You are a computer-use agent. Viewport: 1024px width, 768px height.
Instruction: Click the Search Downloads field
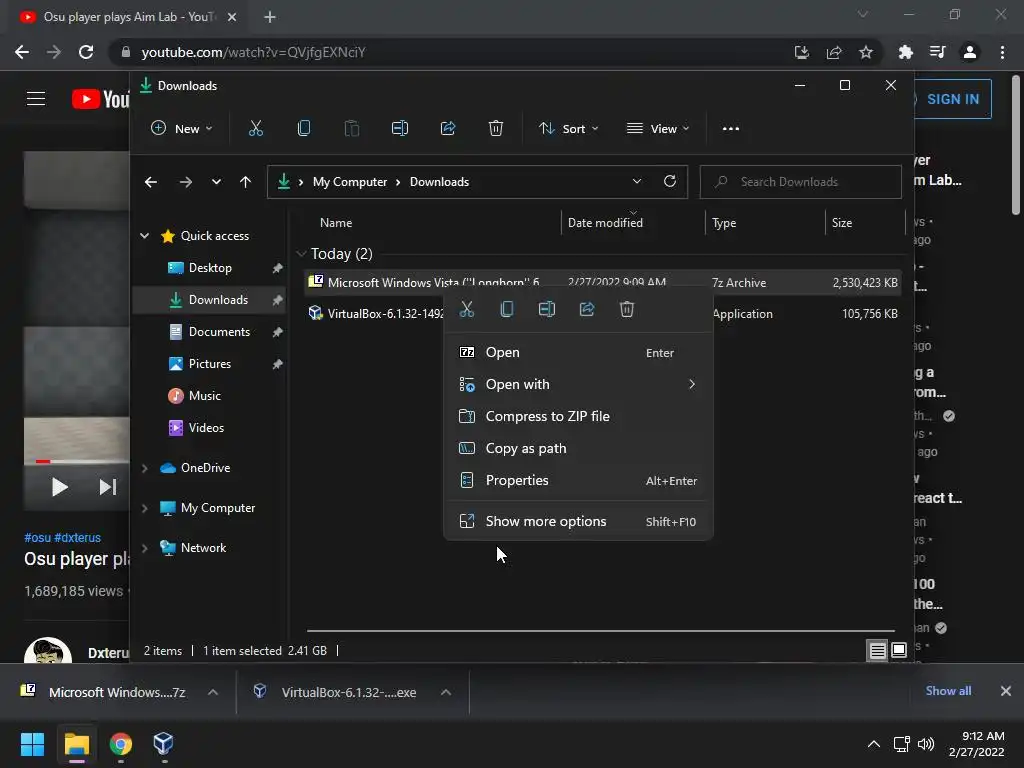pos(801,182)
